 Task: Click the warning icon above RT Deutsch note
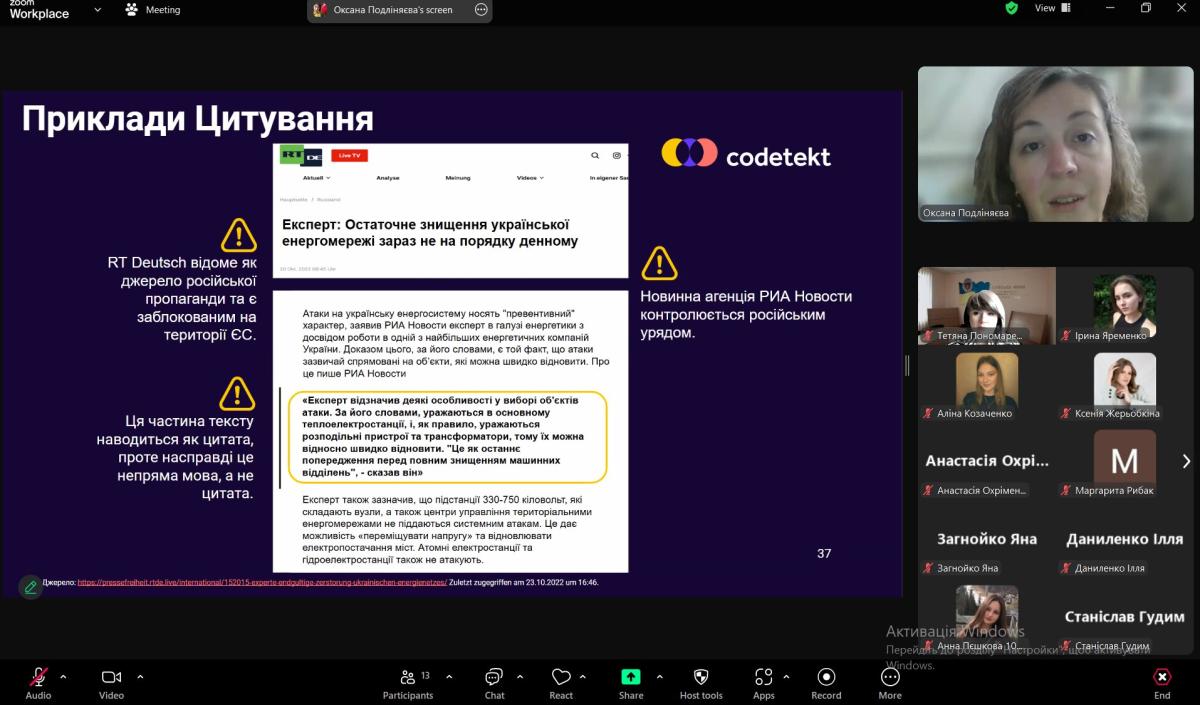coord(239,235)
